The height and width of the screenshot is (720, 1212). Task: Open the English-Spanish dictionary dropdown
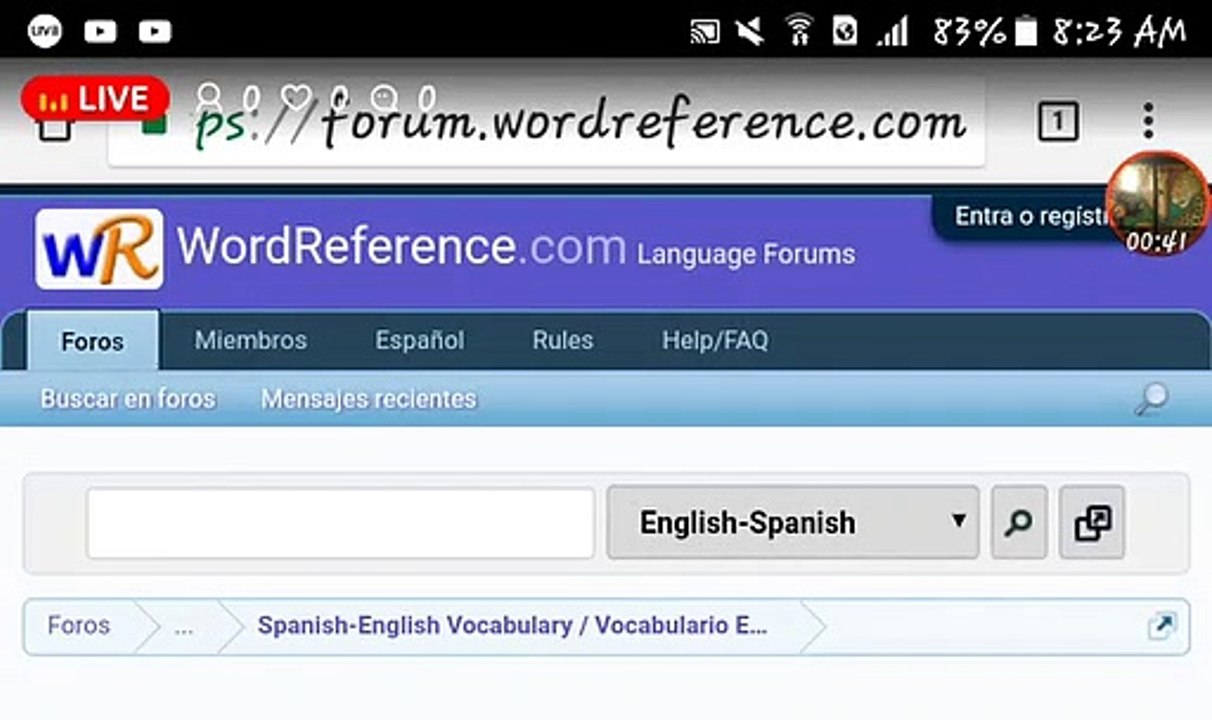click(x=793, y=522)
